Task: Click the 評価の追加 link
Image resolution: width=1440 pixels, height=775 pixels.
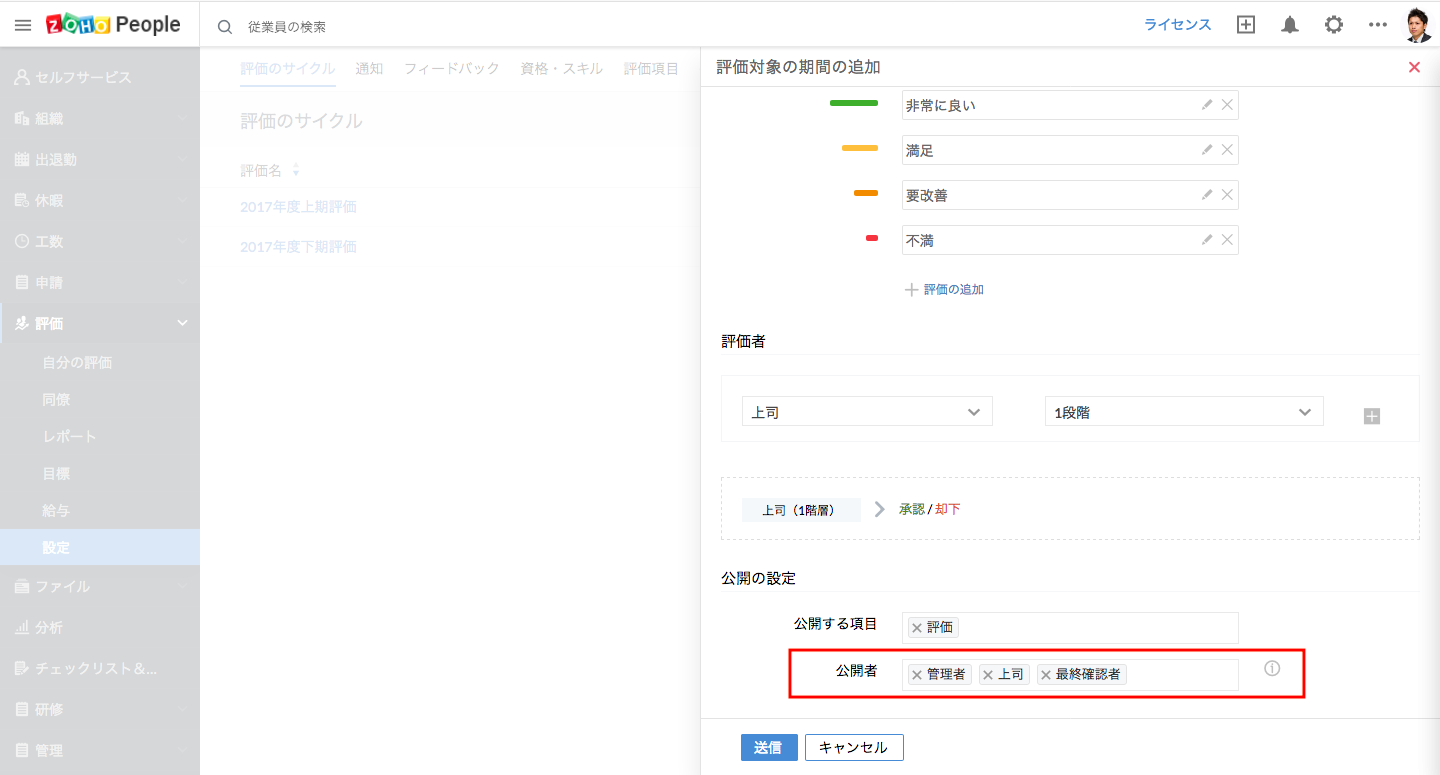Action: (952, 289)
